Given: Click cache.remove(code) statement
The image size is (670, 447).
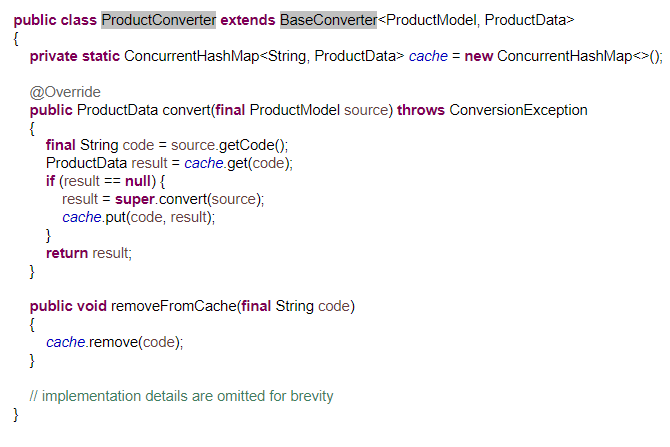Looking at the screenshot, I should coord(115,342).
